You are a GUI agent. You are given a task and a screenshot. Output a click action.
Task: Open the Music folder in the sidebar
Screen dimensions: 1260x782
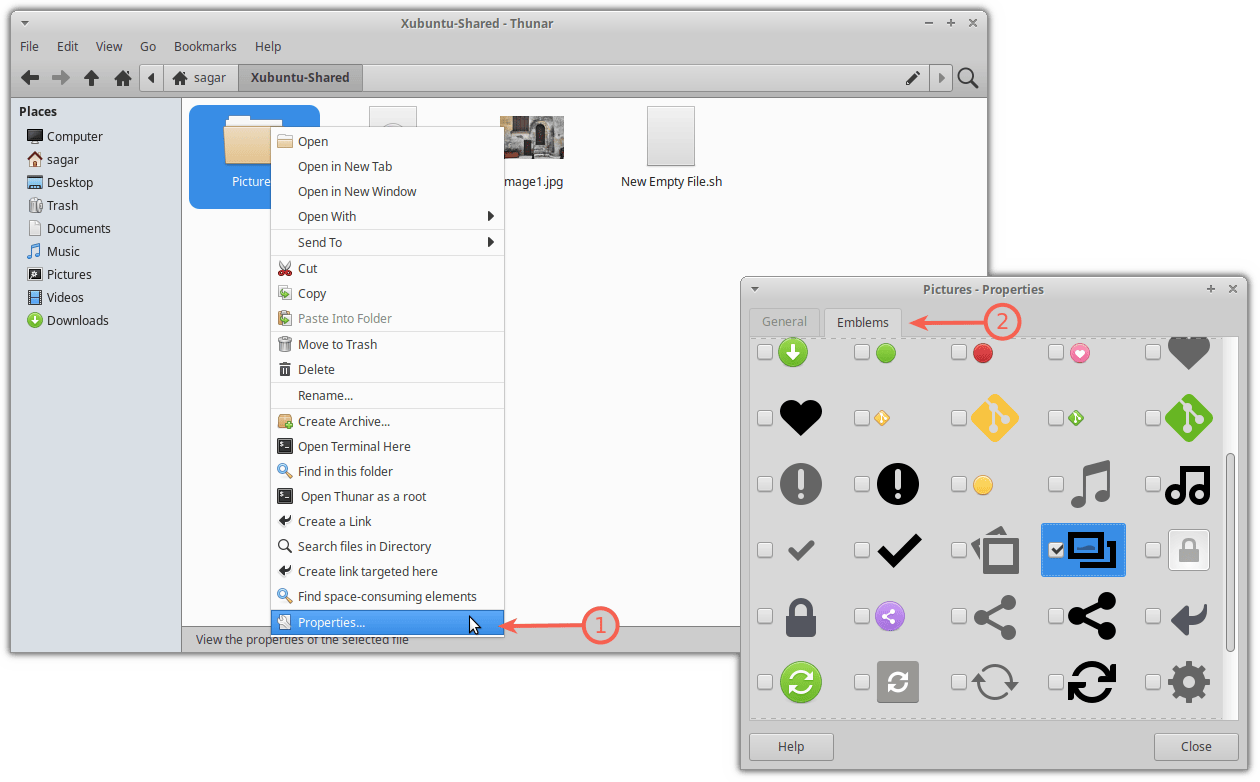point(63,251)
